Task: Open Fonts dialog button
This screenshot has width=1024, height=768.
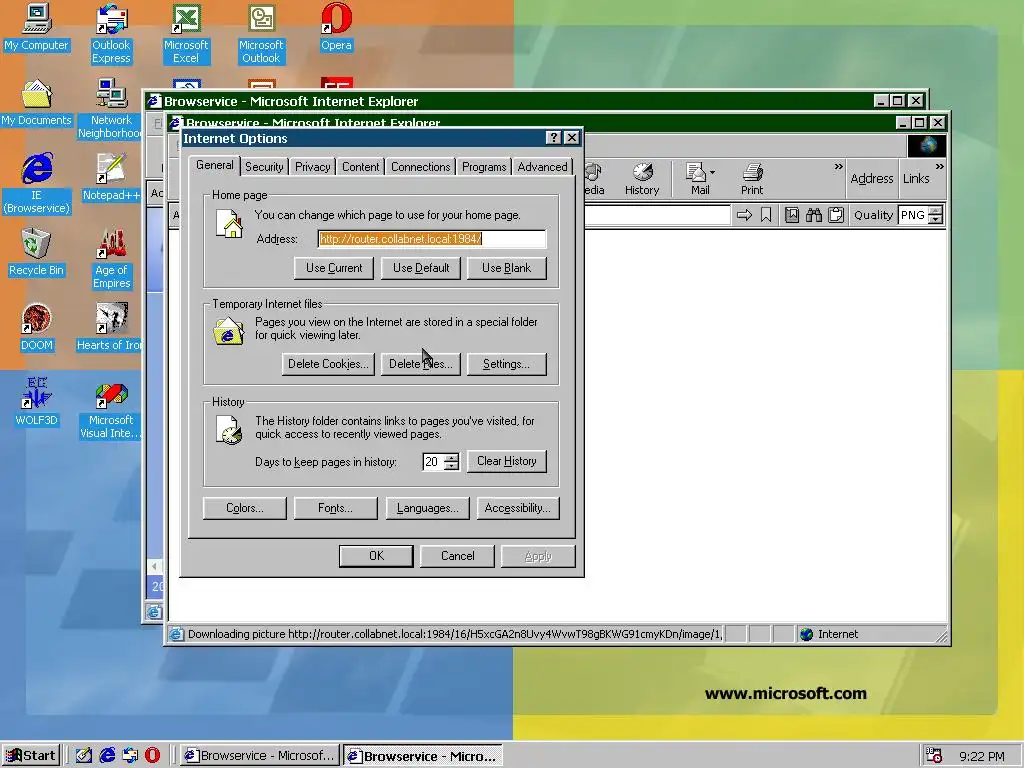Action: [x=335, y=508]
